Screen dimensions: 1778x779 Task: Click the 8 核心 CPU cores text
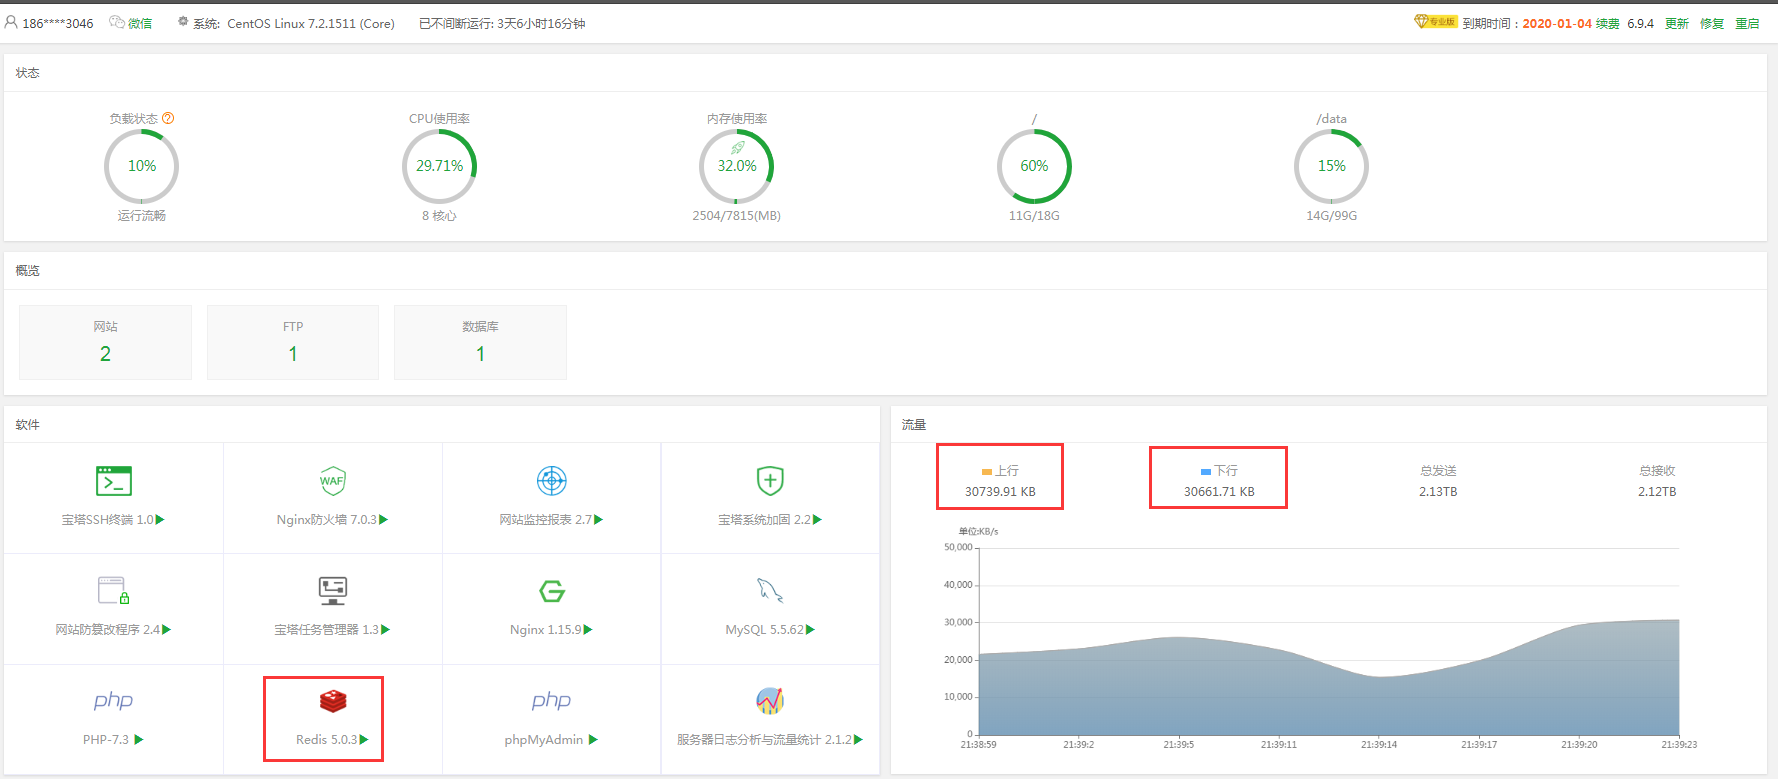439,216
